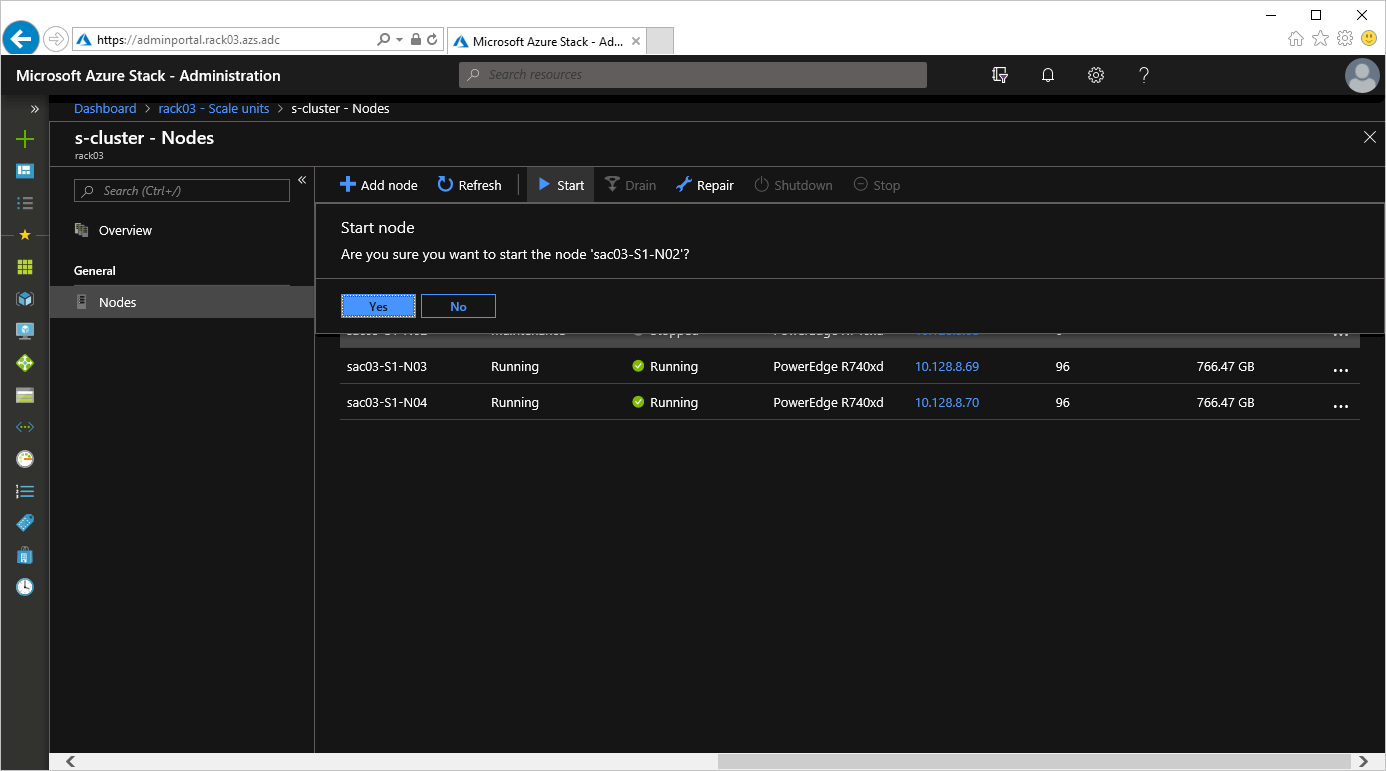
Task: Click the browser back arrow button
Action: (21, 39)
